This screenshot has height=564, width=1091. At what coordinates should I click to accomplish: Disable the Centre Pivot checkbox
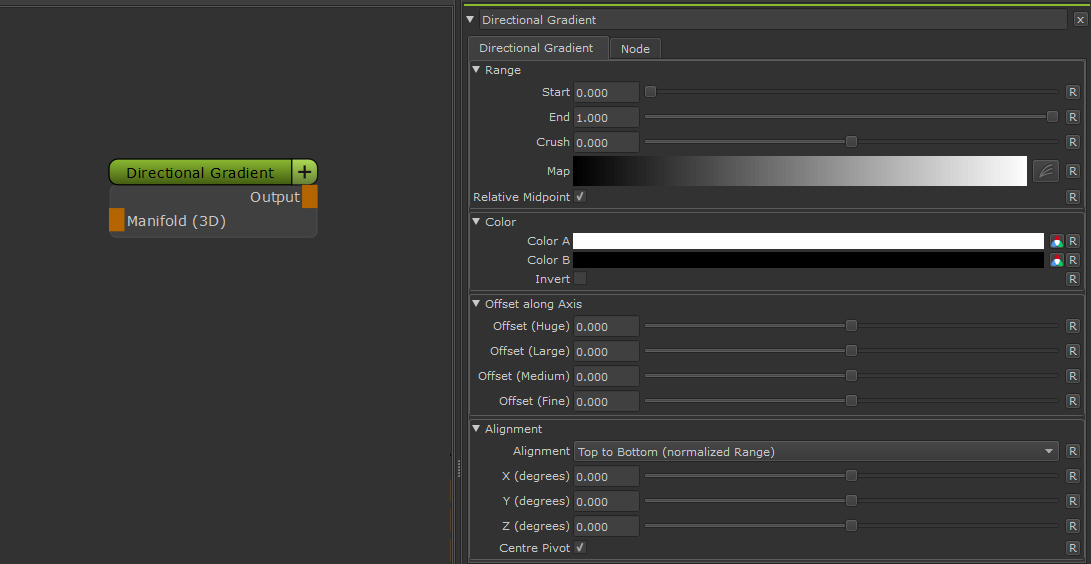pos(580,548)
